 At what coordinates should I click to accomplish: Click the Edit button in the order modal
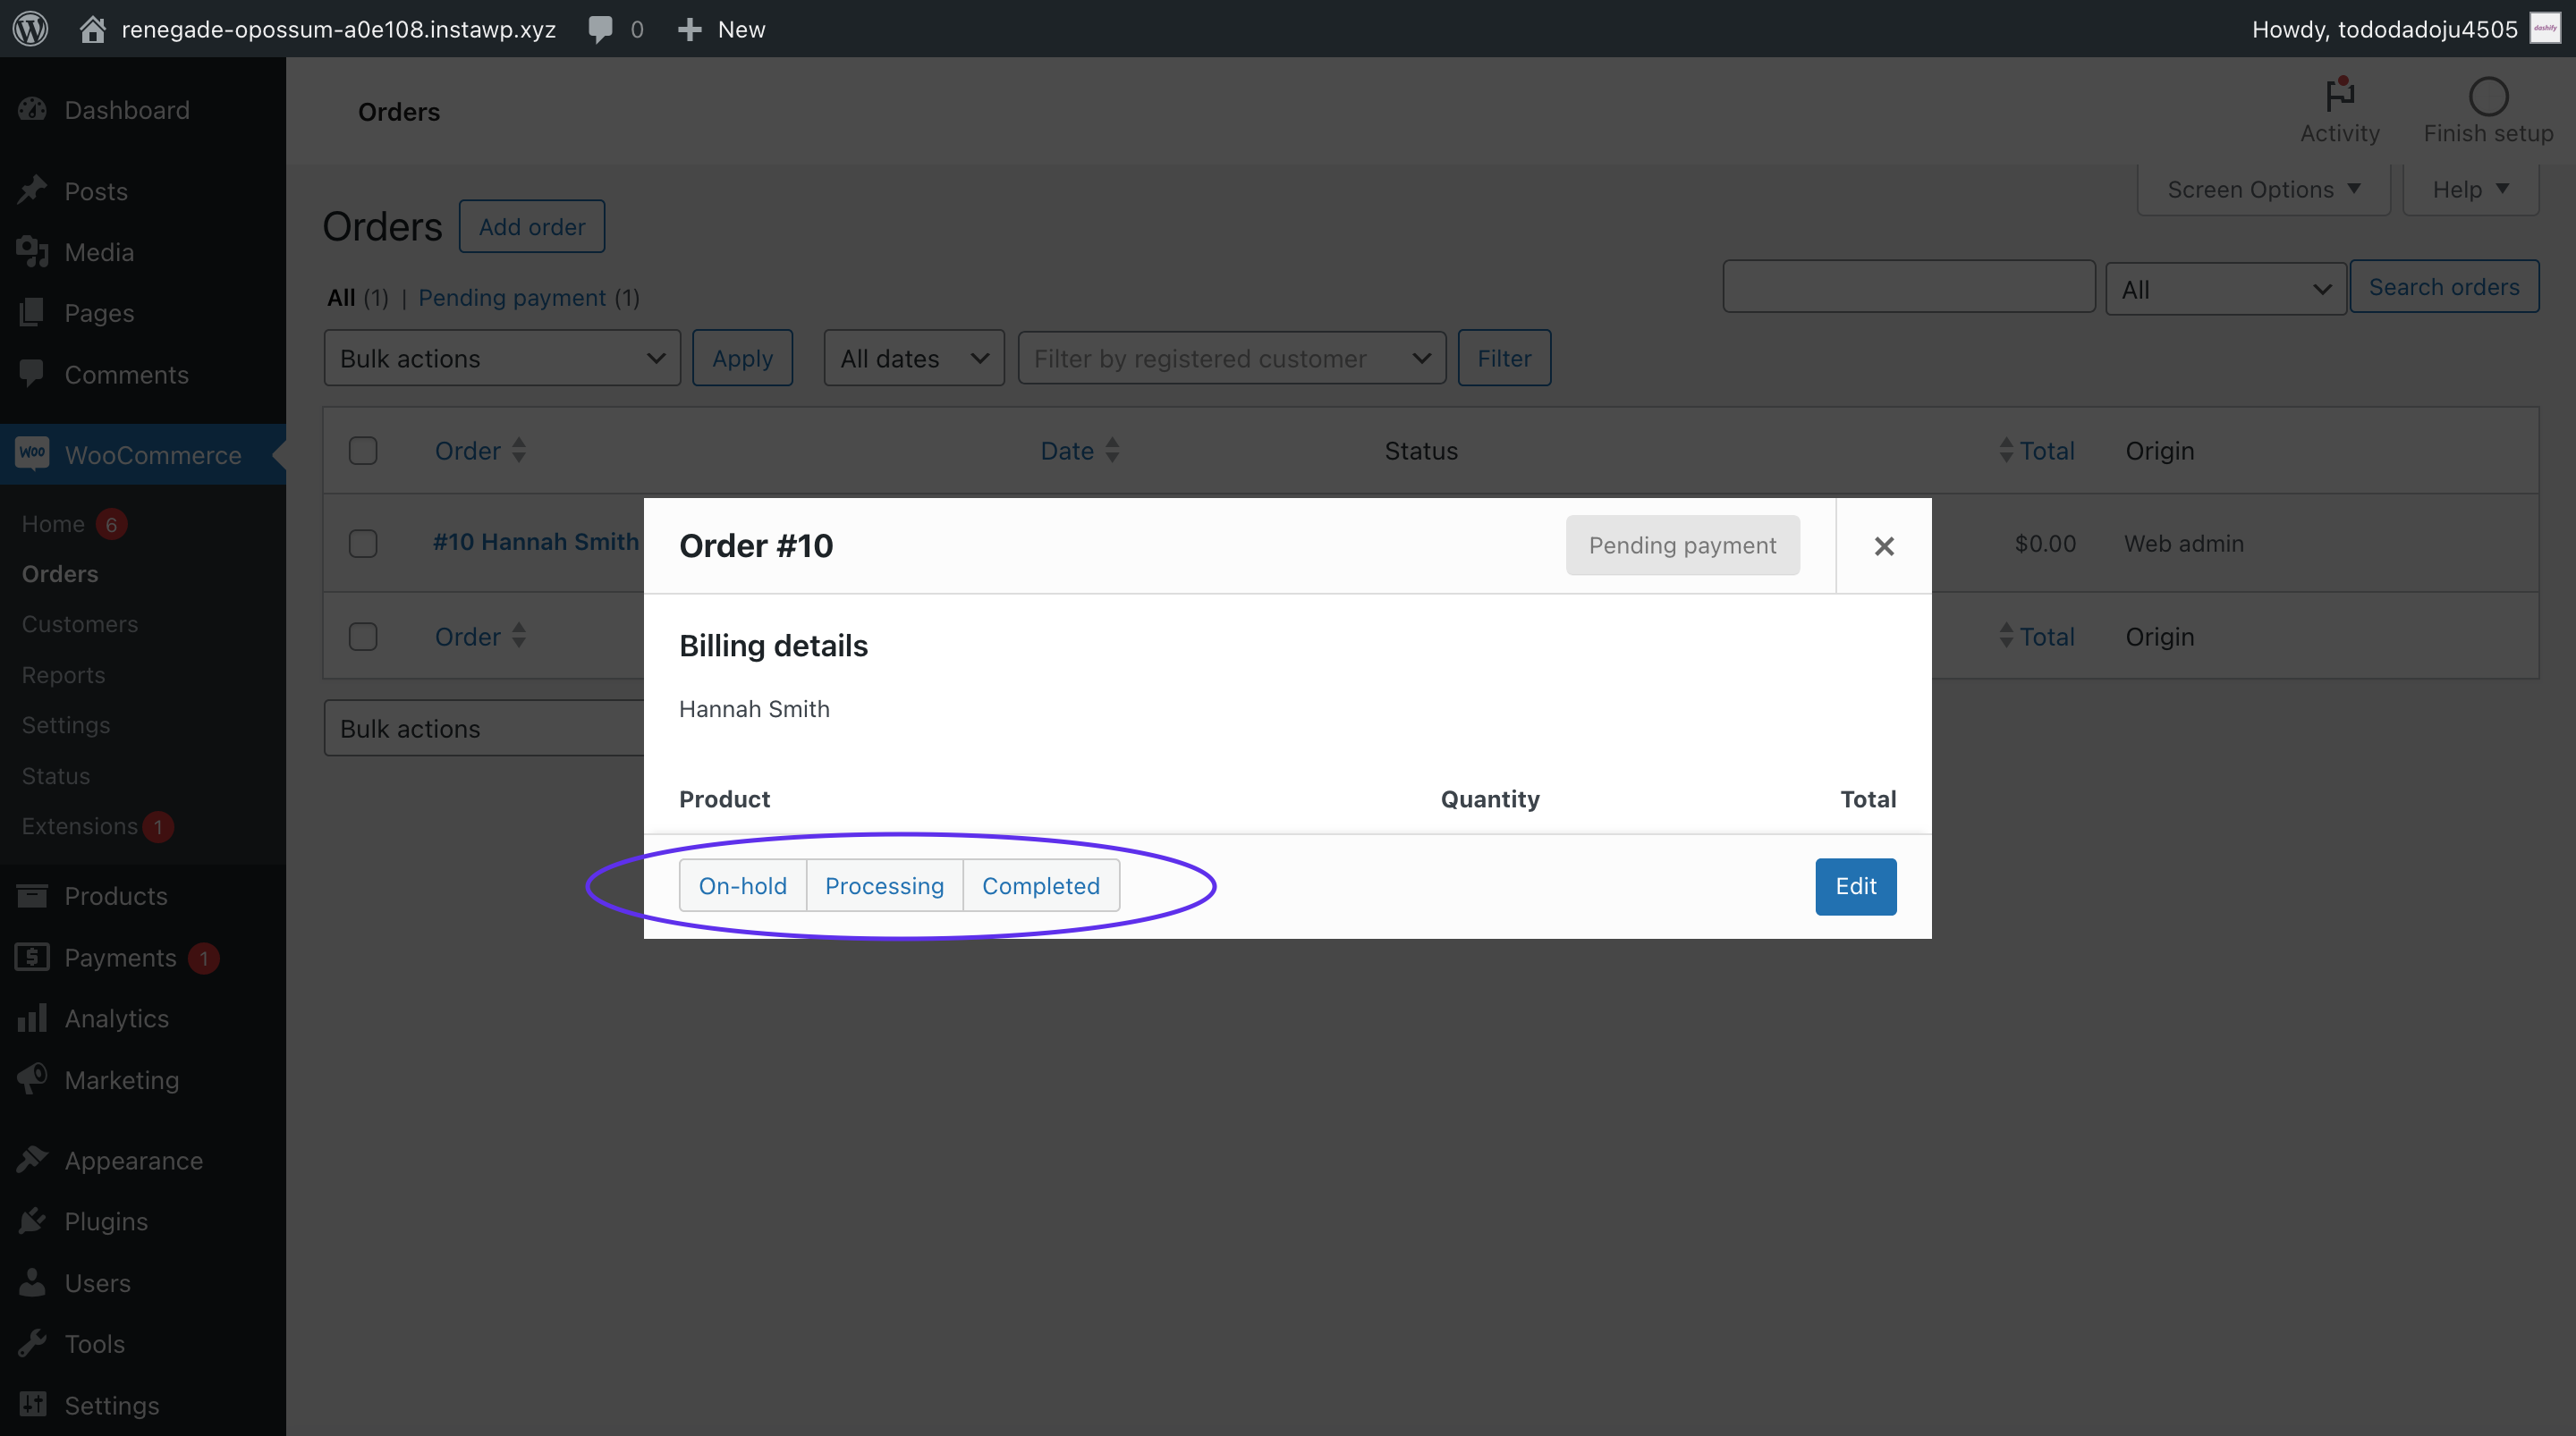click(x=1855, y=886)
